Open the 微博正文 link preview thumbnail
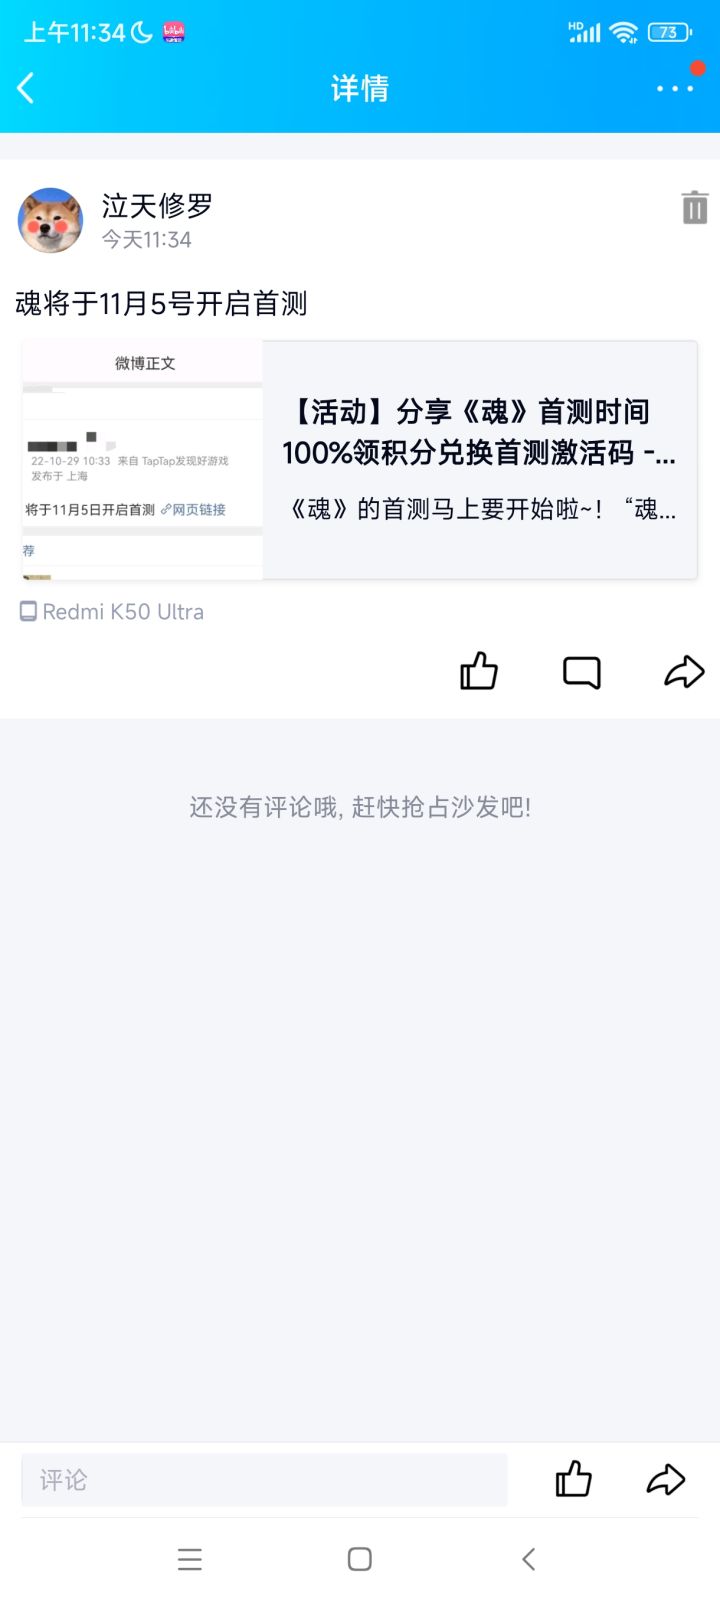Screen dimensions: 720x1601 pos(142,460)
